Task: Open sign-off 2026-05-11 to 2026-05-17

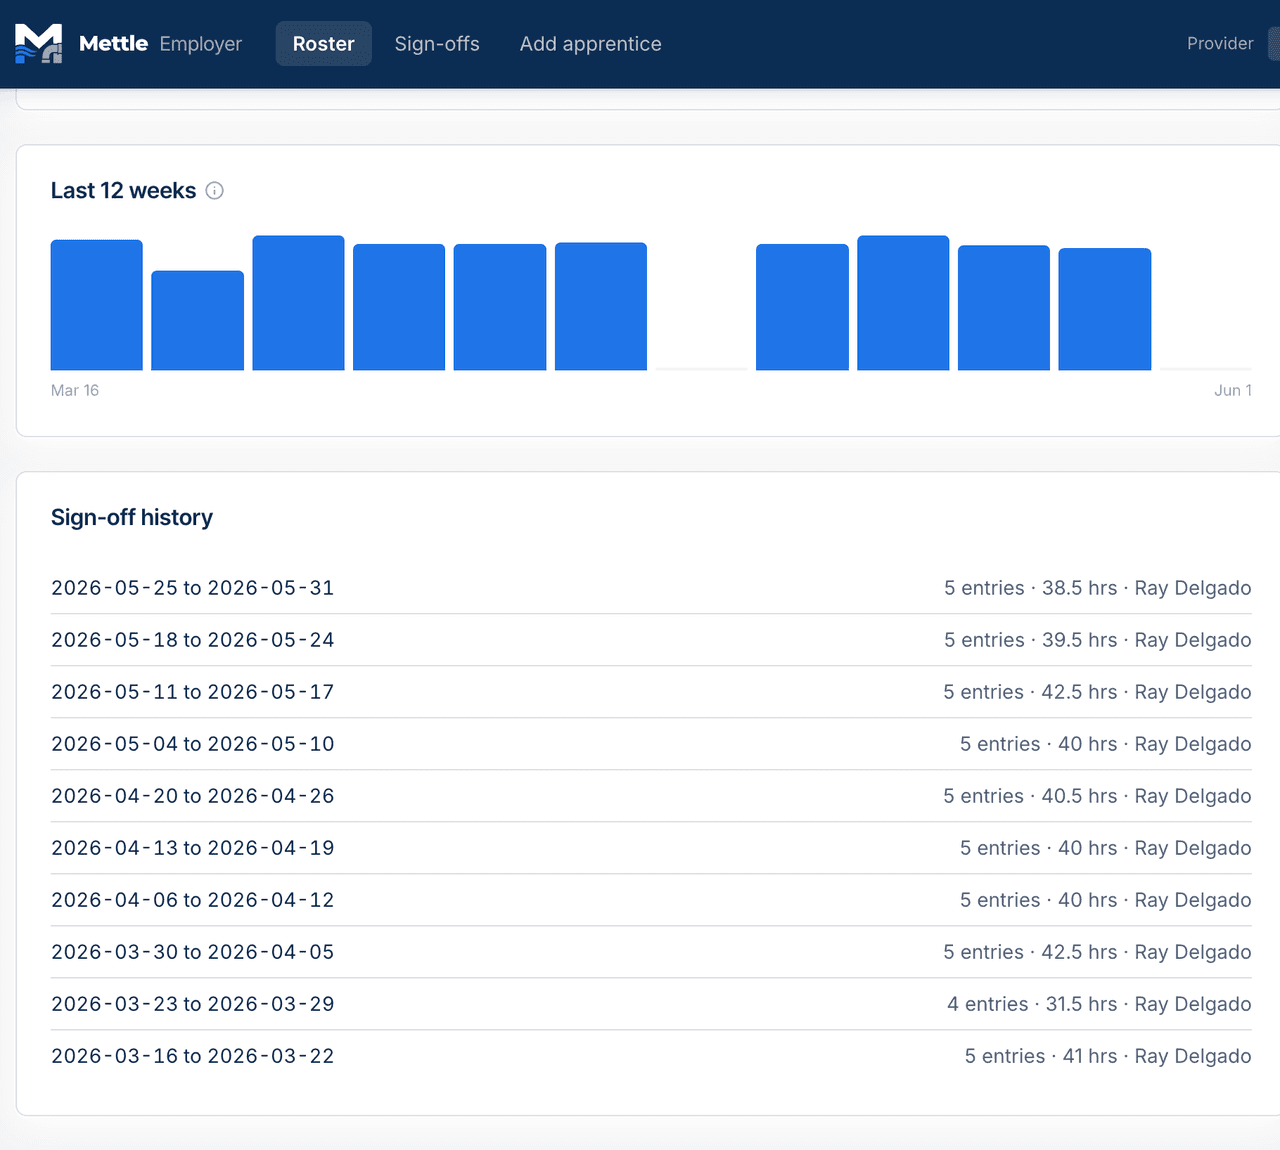Action: 651,692
